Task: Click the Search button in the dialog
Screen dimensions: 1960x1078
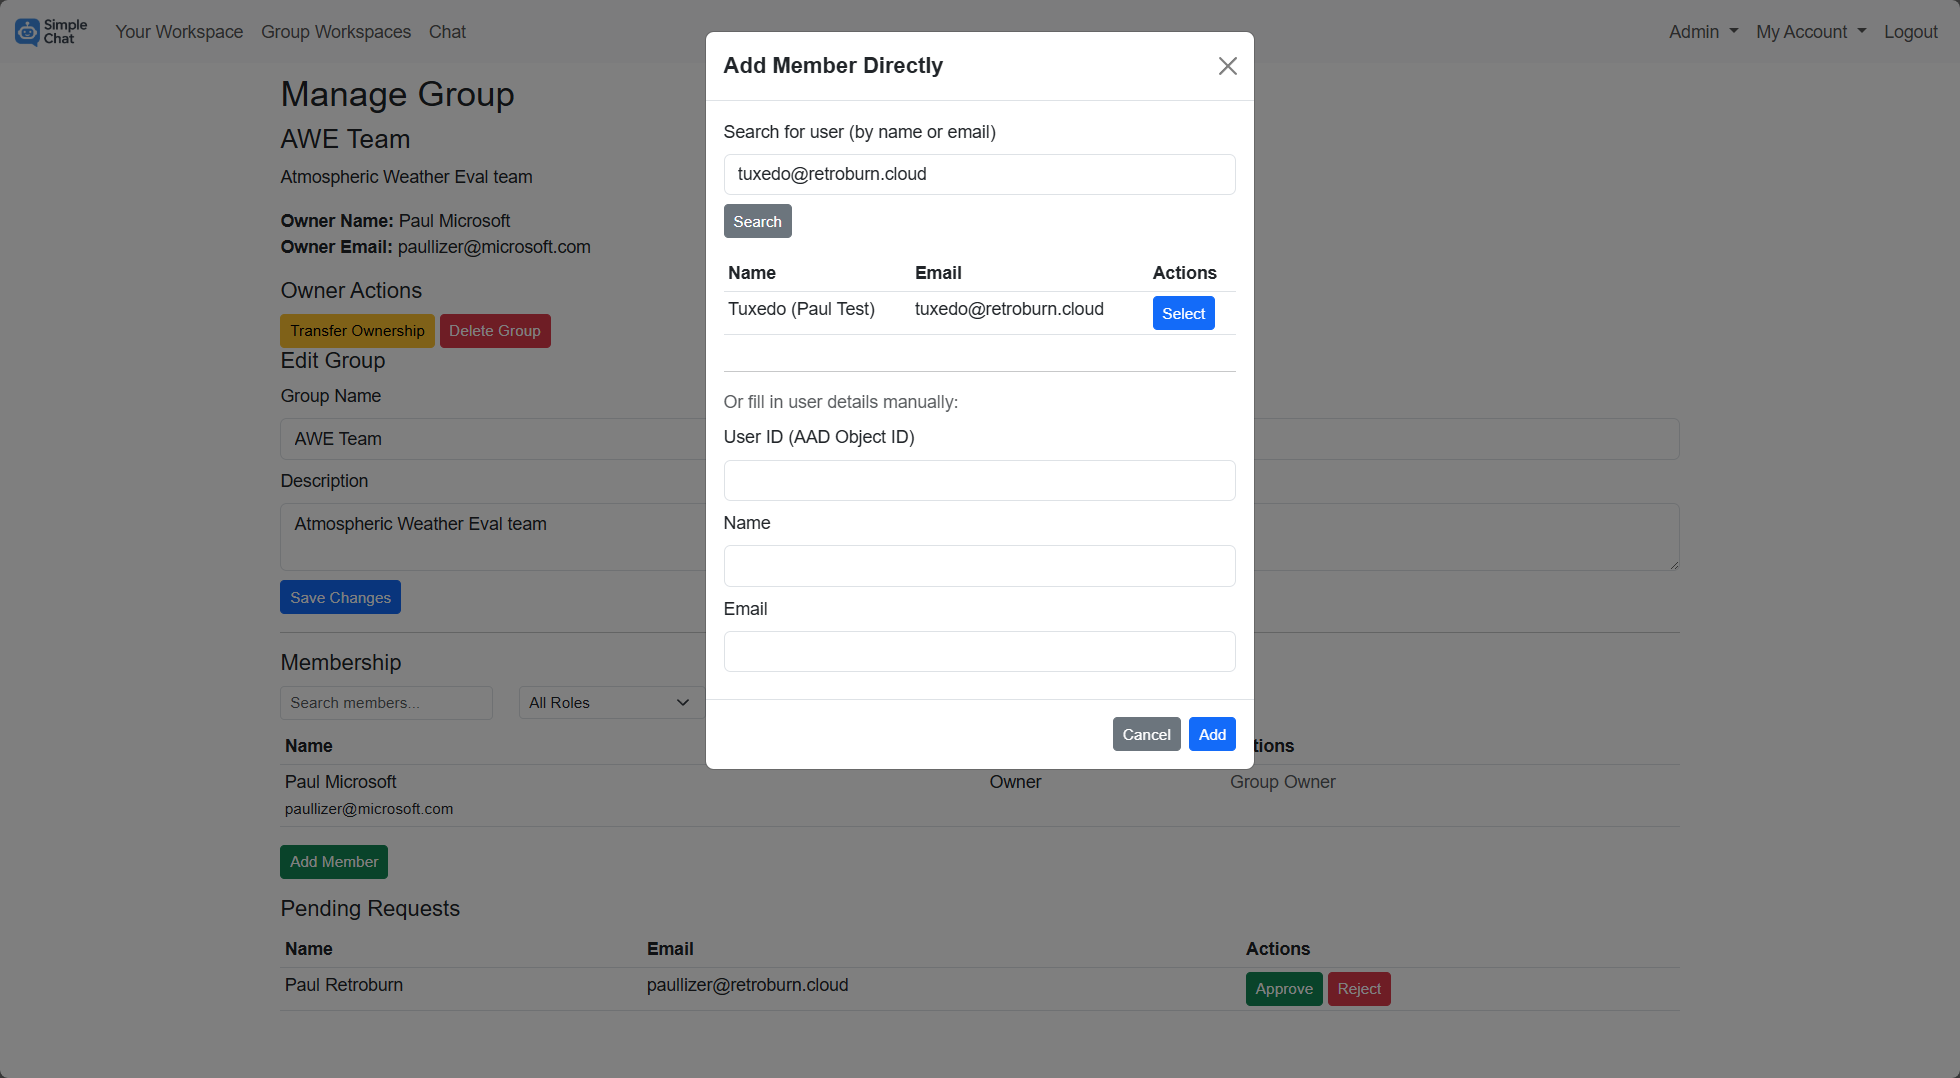Action: (757, 220)
